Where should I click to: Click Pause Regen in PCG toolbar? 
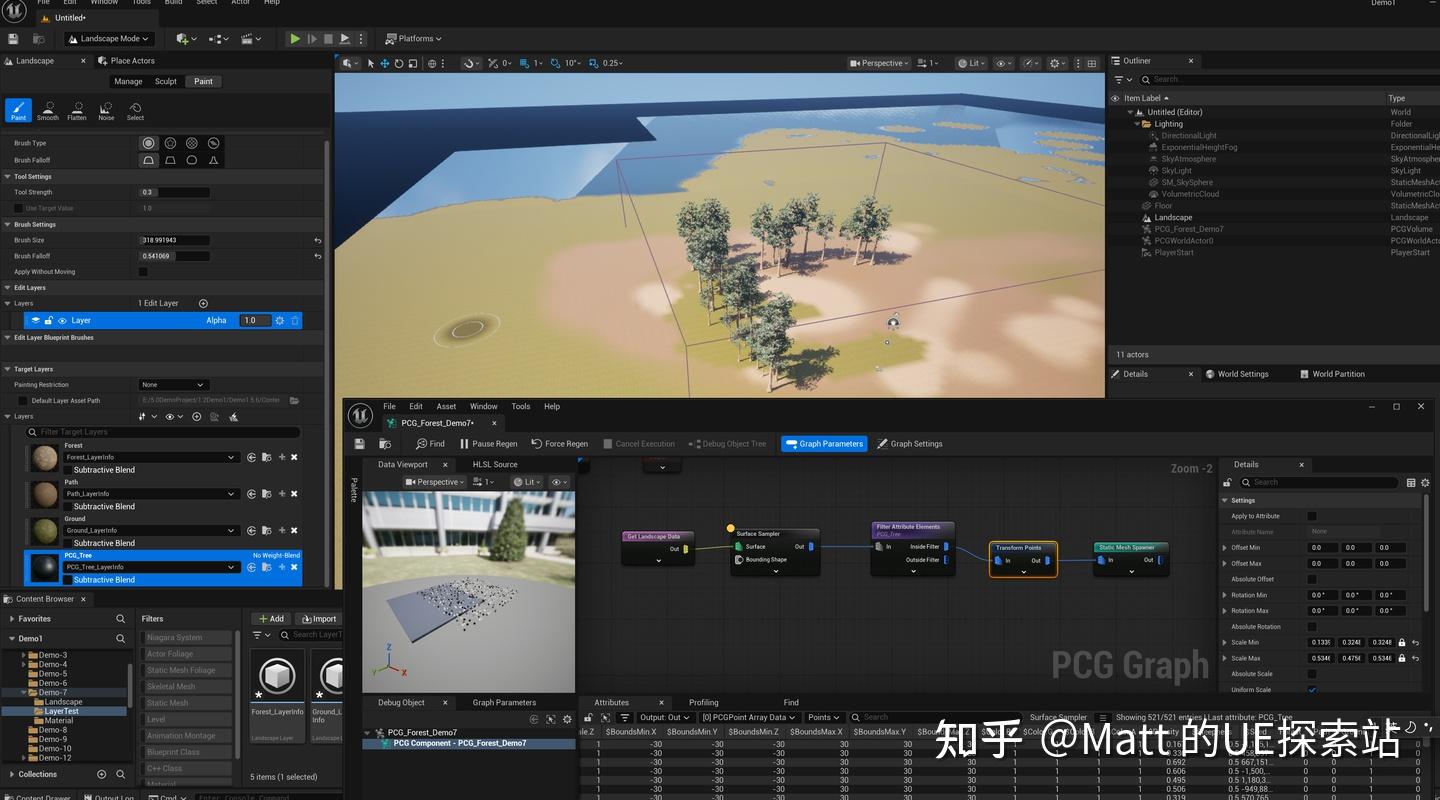click(489, 444)
